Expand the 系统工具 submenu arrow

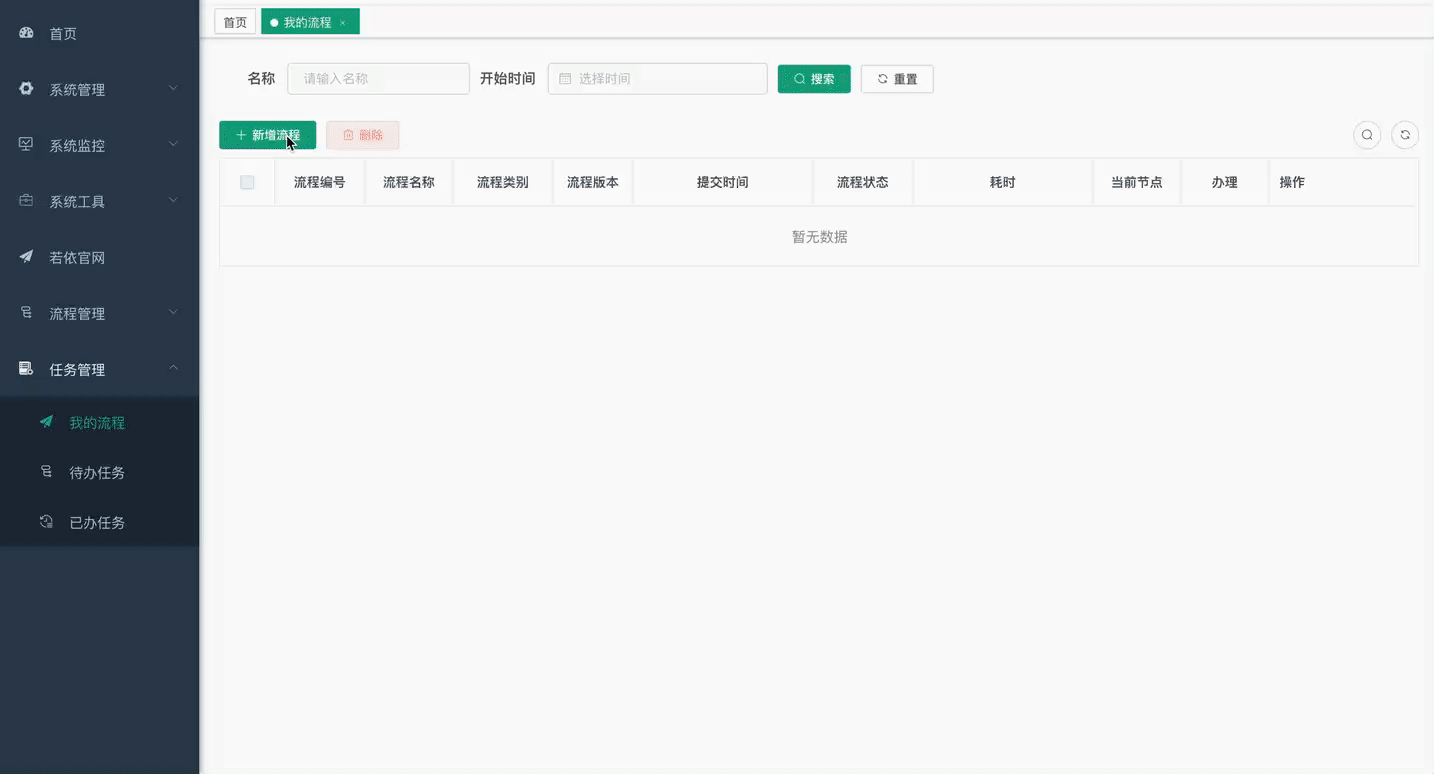tap(173, 200)
